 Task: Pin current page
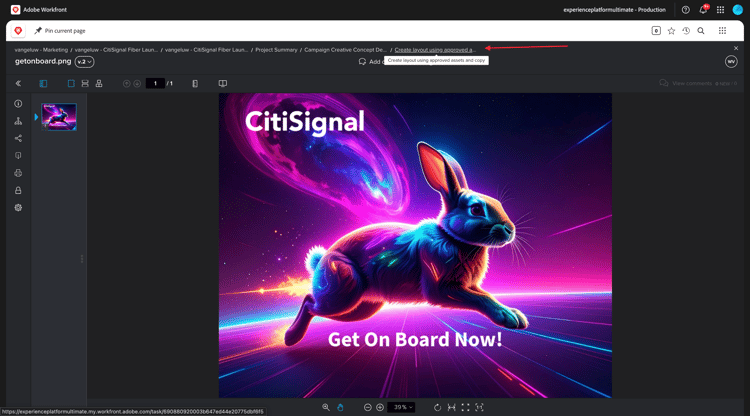point(60,31)
